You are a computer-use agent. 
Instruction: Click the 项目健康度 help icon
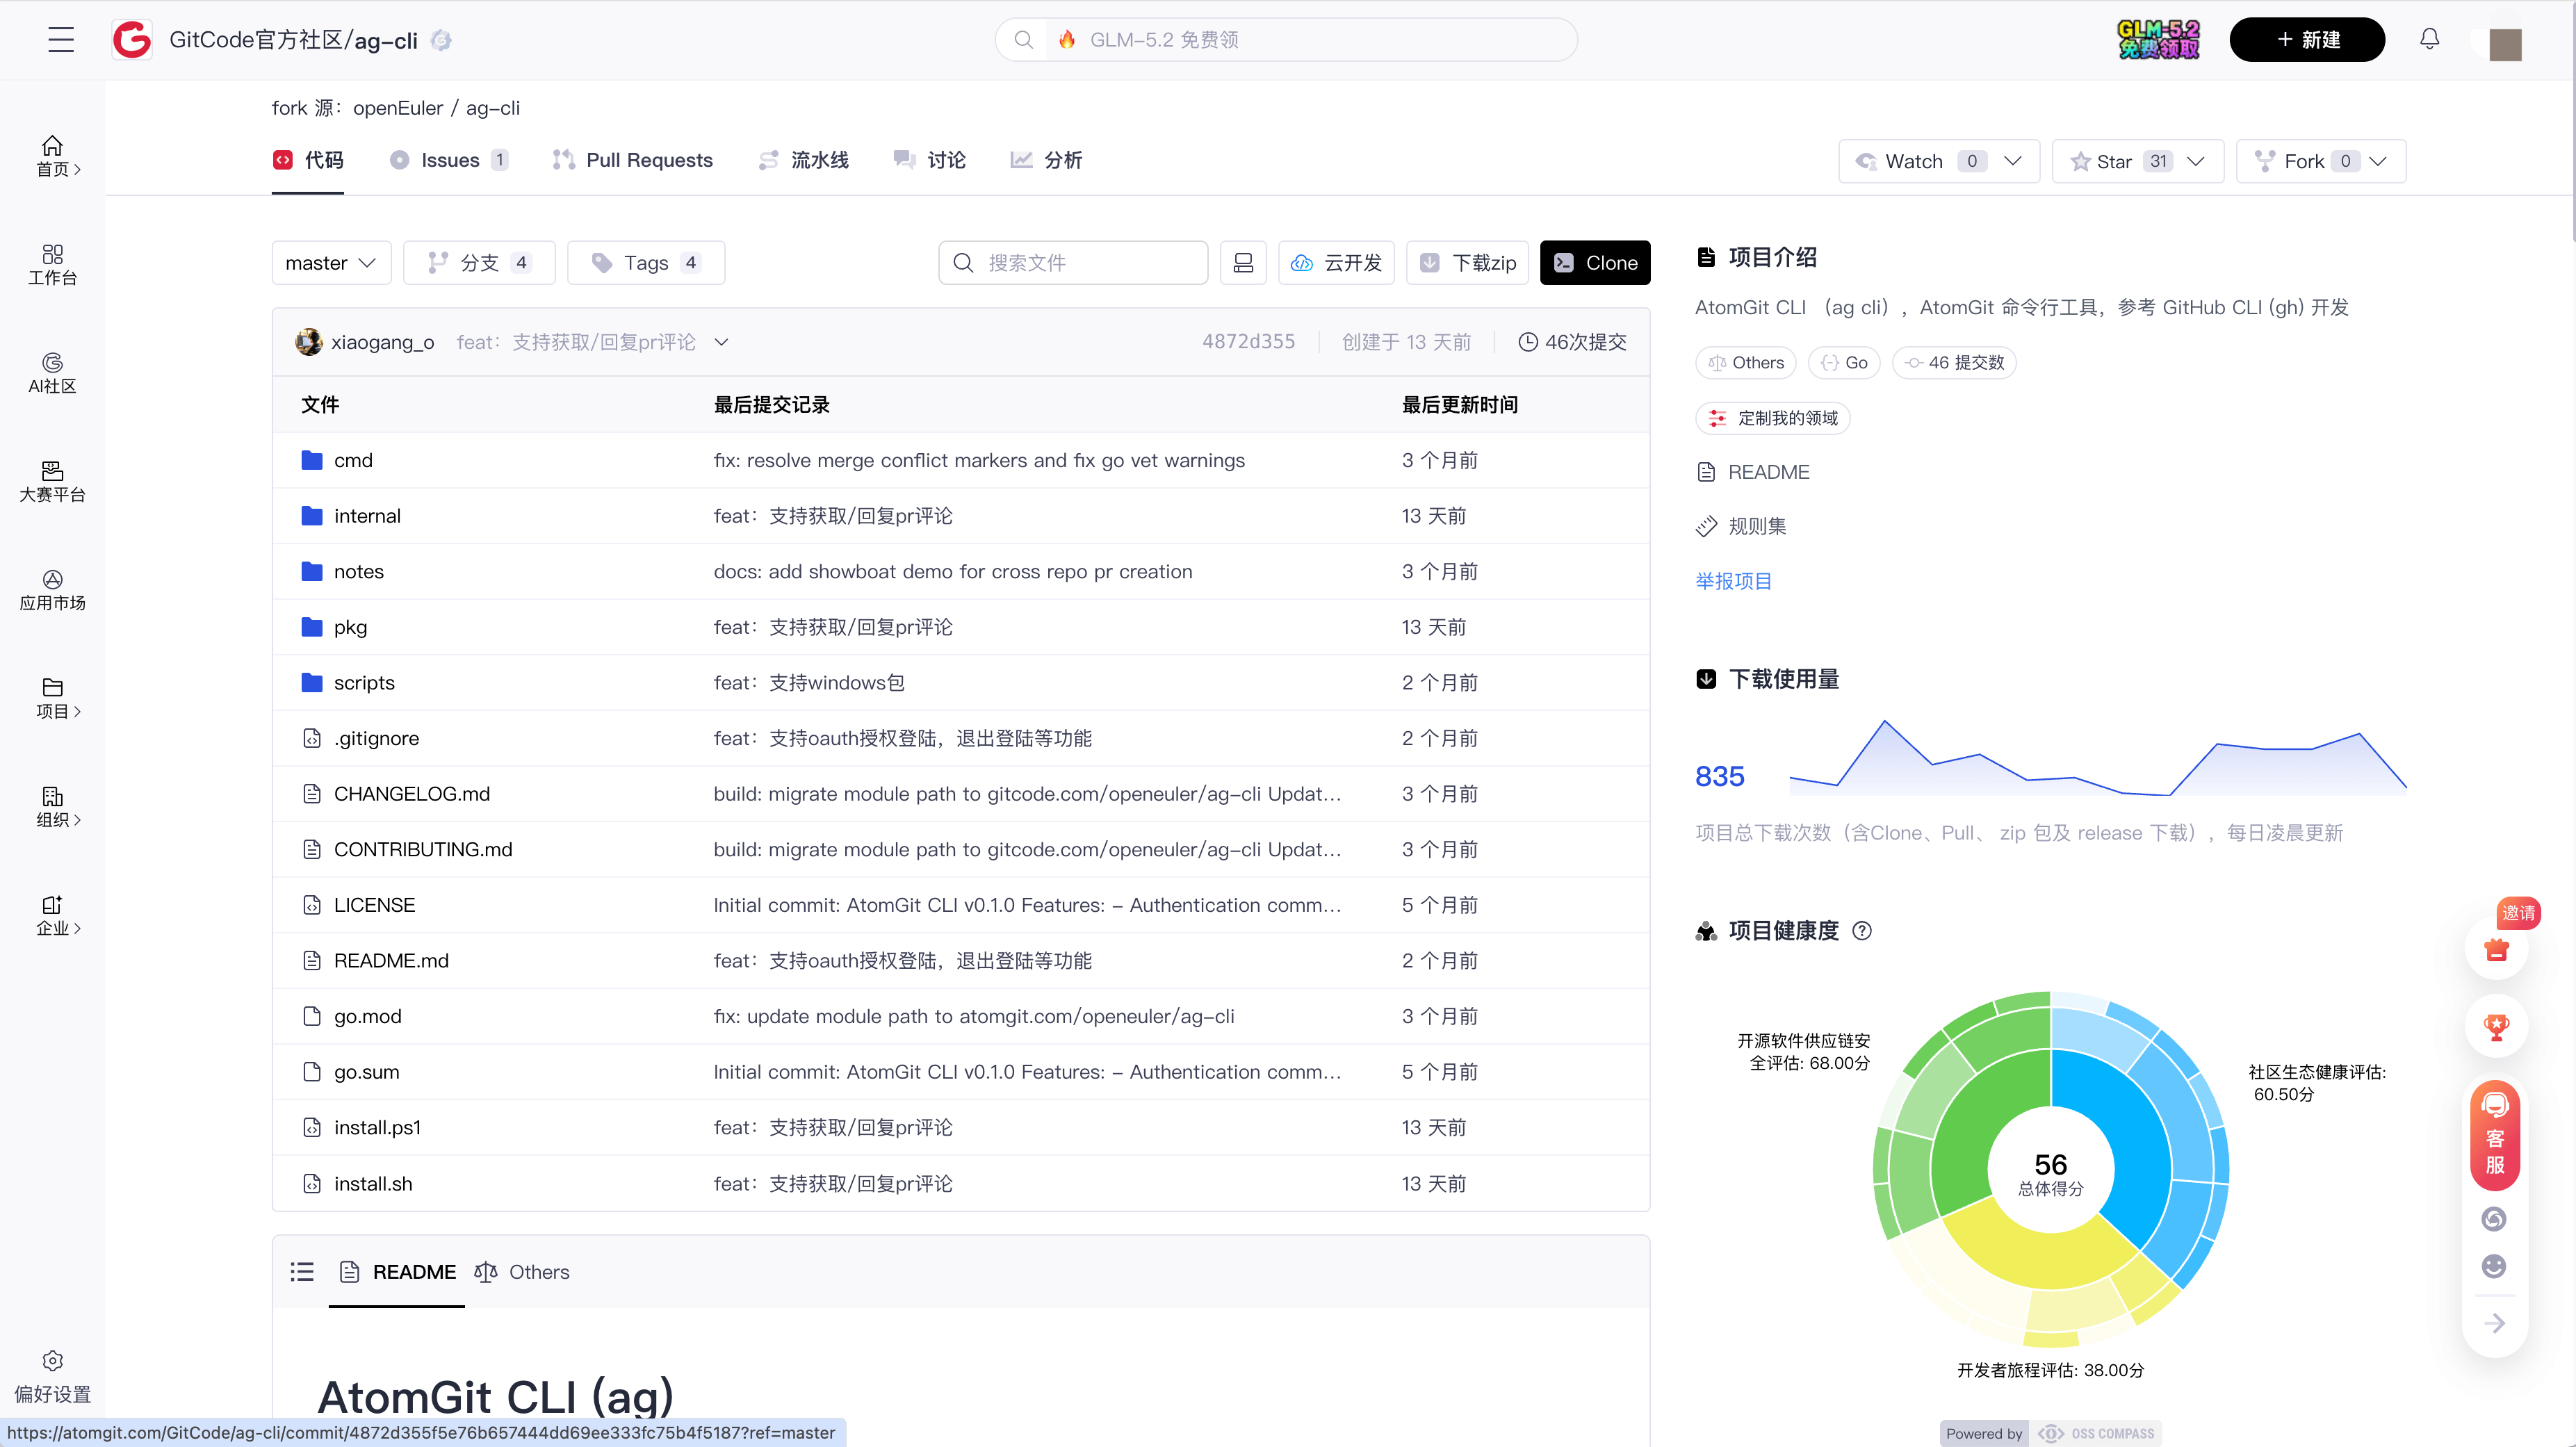(x=1862, y=931)
